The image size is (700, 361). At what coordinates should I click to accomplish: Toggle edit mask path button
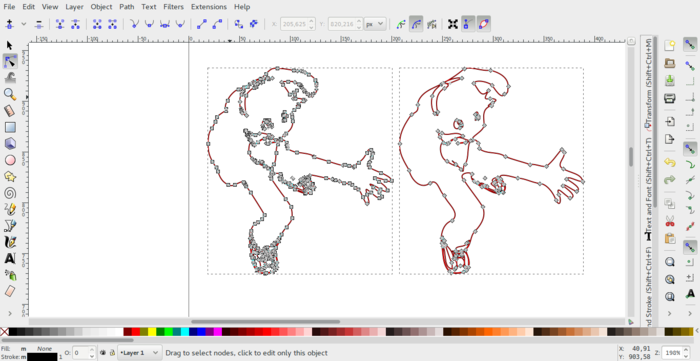[x=416, y=24]
